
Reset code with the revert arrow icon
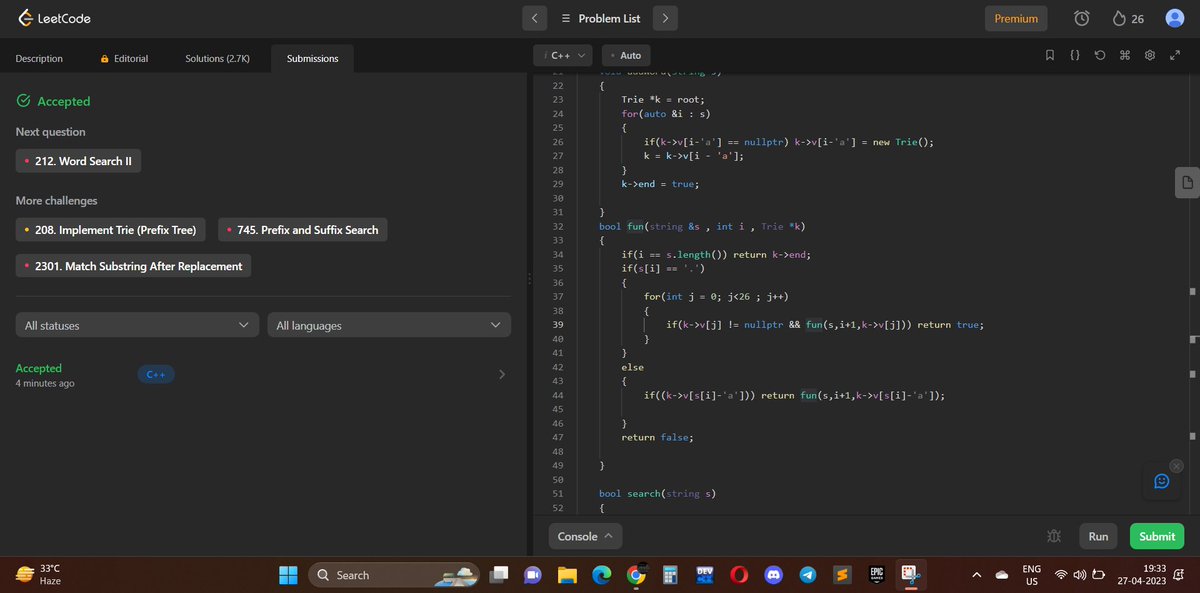(1100, 56)
